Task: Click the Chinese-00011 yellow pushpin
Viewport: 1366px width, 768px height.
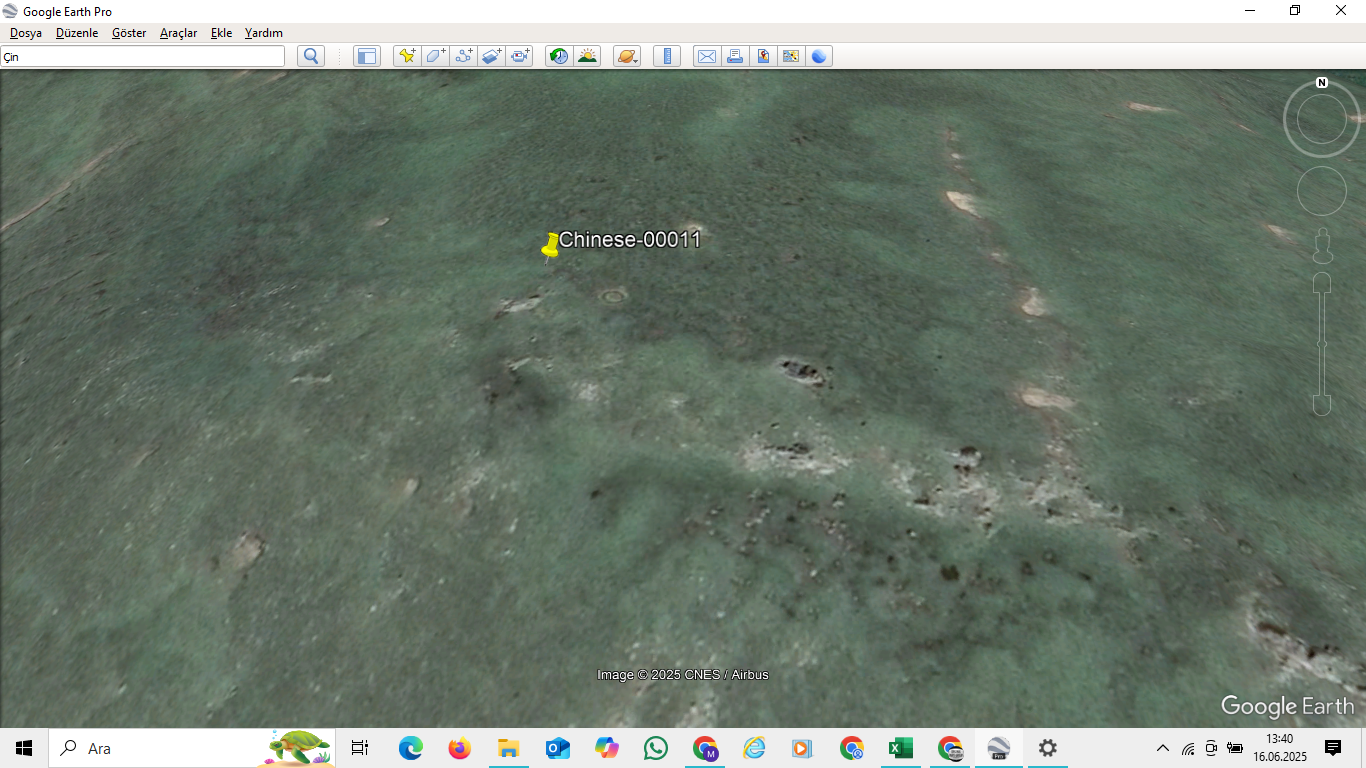Action: [x=550, y=246]
